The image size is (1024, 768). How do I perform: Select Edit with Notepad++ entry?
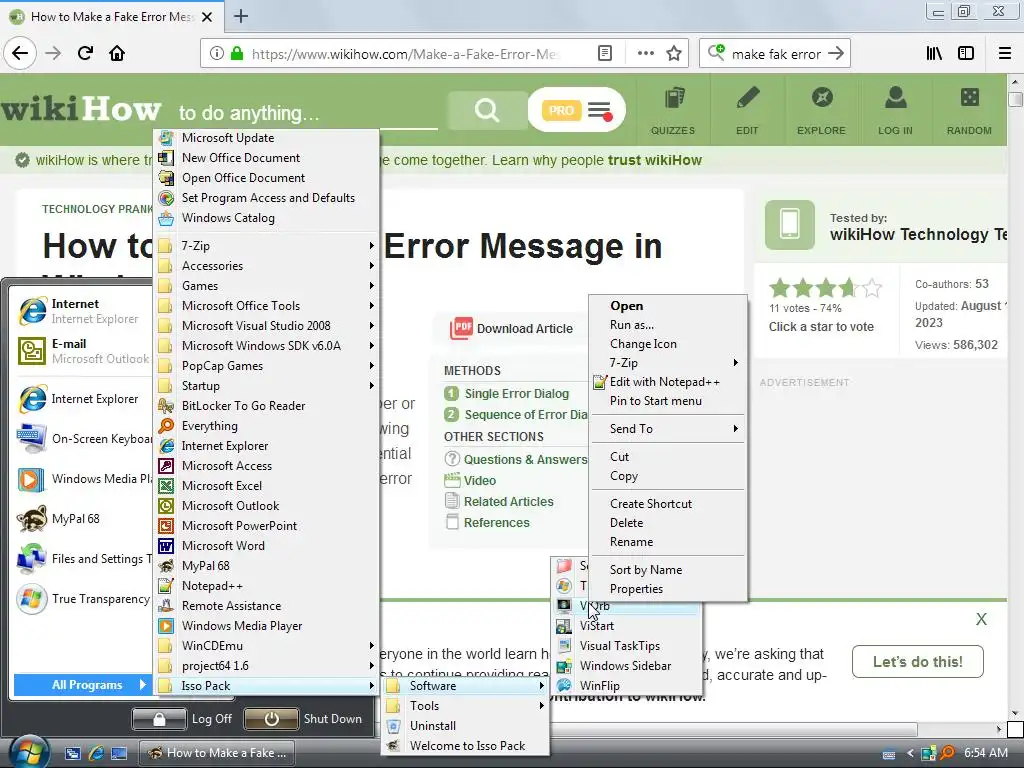pyautogui.click(x=667, y=382)
